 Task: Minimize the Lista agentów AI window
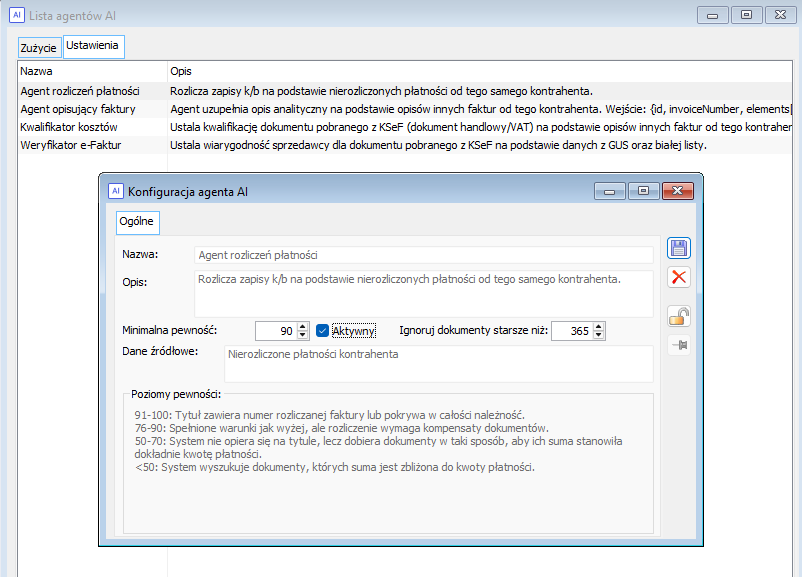point(712,15)
